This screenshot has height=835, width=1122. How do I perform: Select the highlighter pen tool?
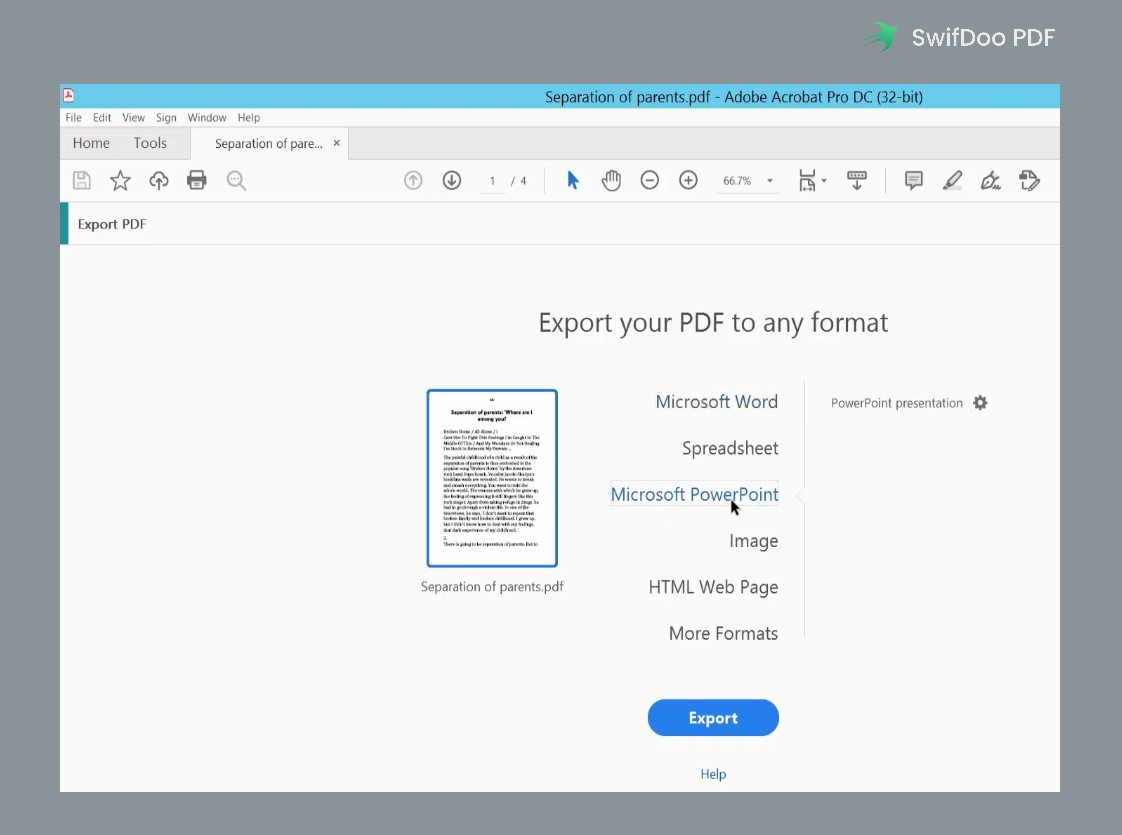[952, 180]
